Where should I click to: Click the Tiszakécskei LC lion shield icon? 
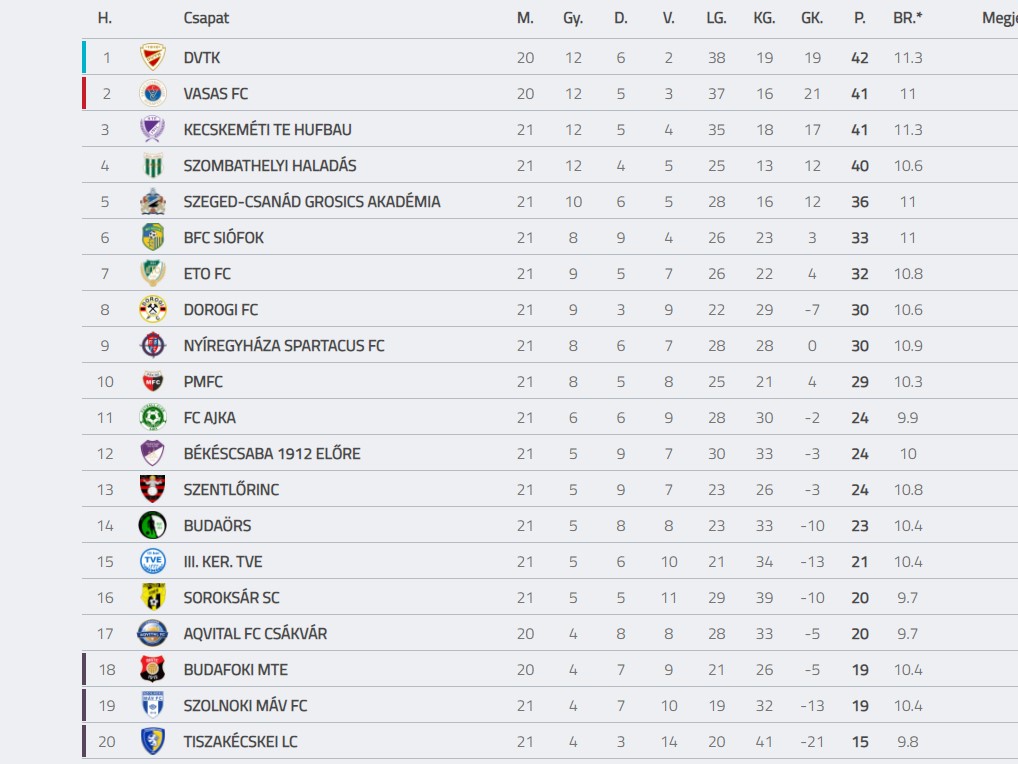pyautogui.click(x=153, y=741)
